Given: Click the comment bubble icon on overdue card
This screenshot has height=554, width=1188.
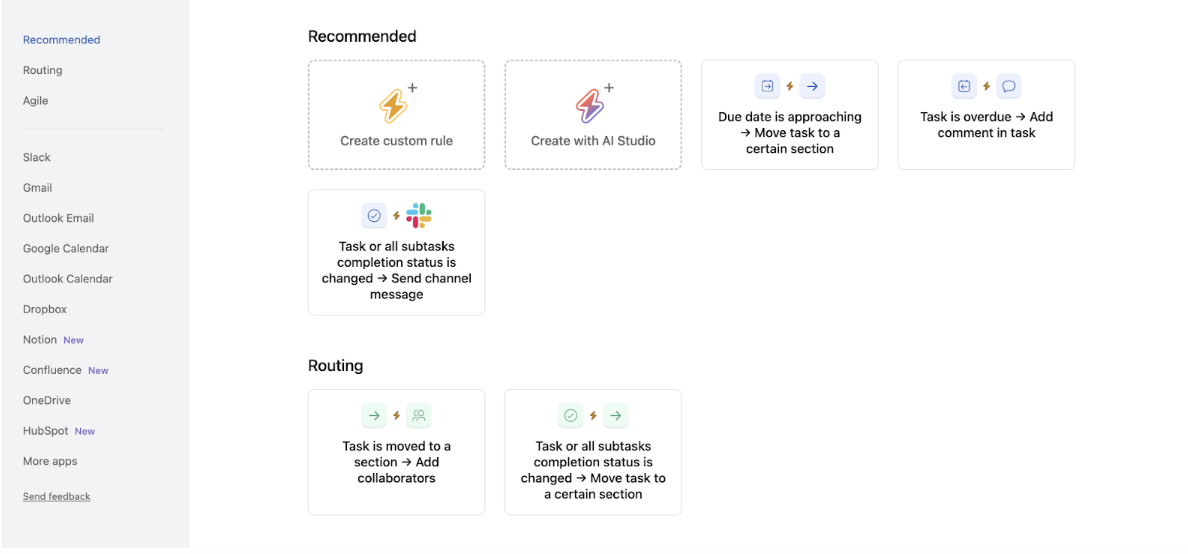Looking at the screenshot, I should 1008,86.
